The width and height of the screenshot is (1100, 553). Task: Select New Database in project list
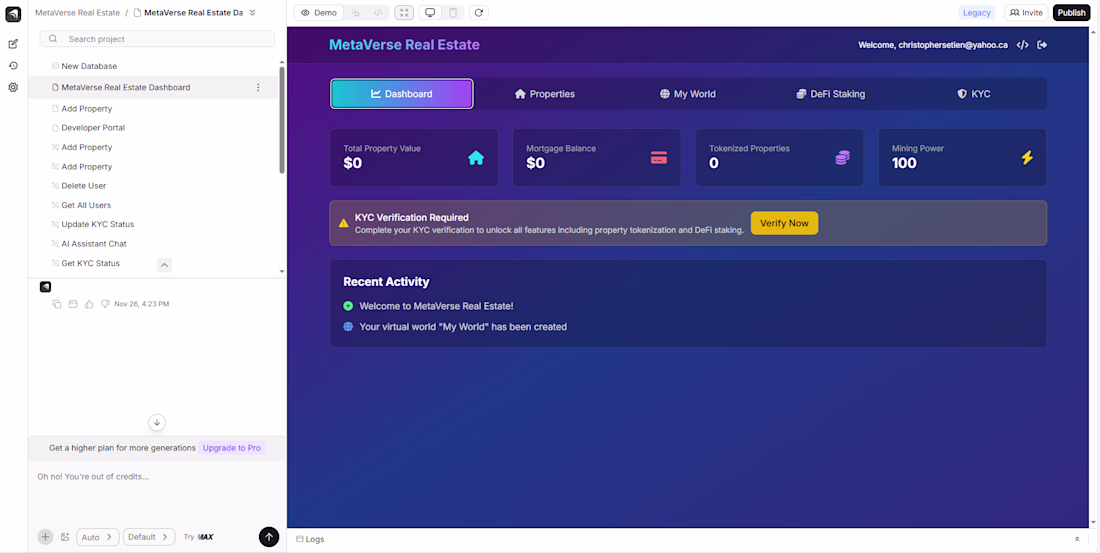click(89, 66)
